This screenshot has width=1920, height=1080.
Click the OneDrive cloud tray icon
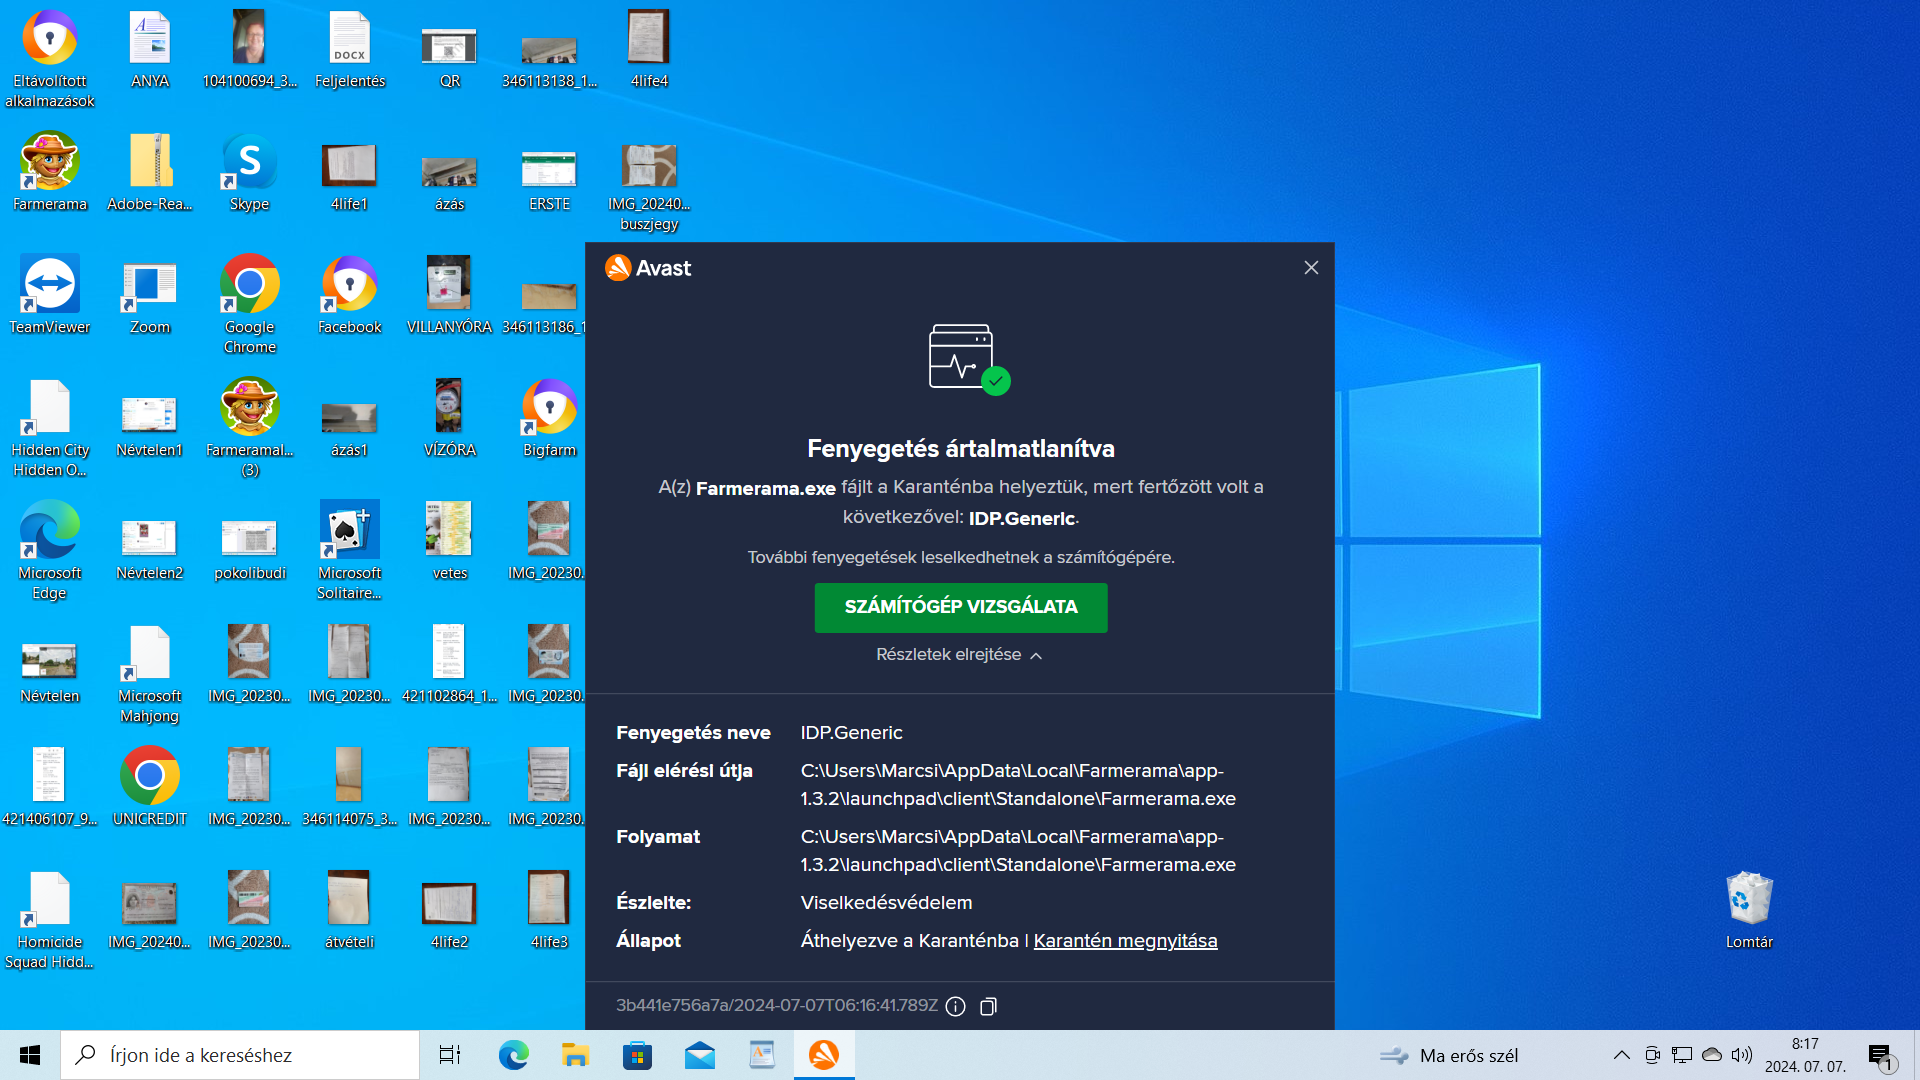pos(1712,1055)
